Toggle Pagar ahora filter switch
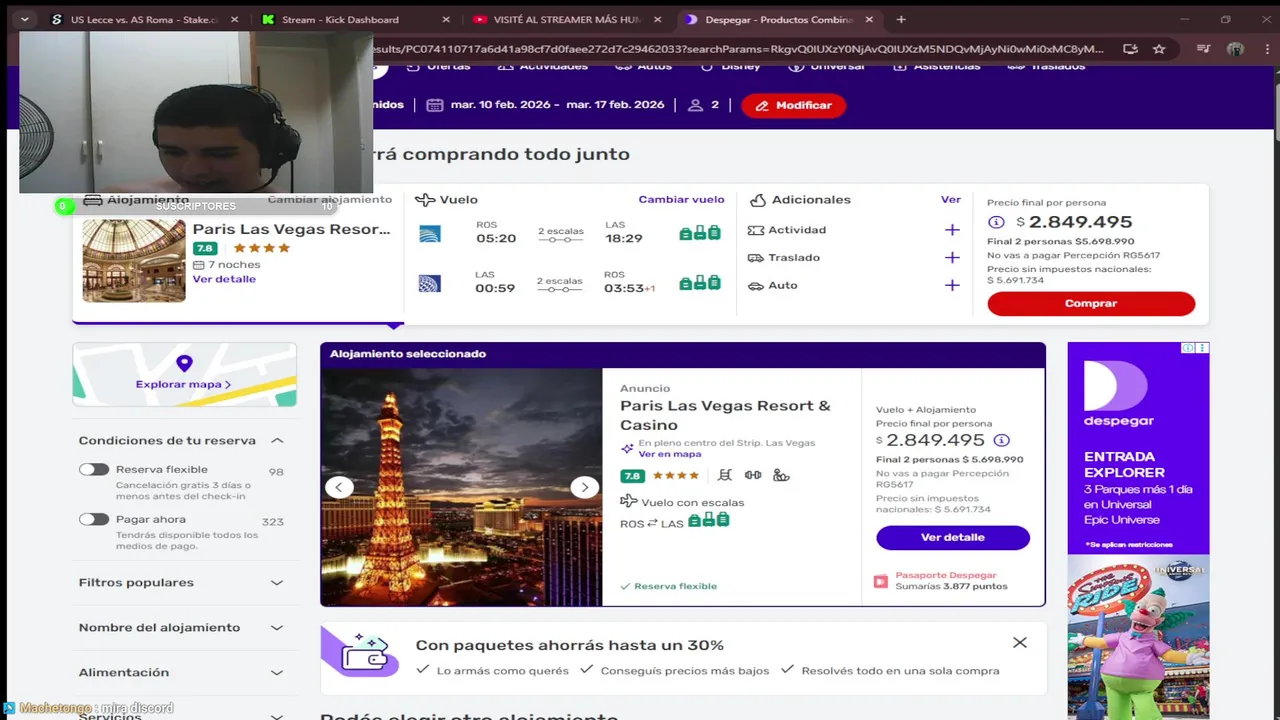 point(94,519)
